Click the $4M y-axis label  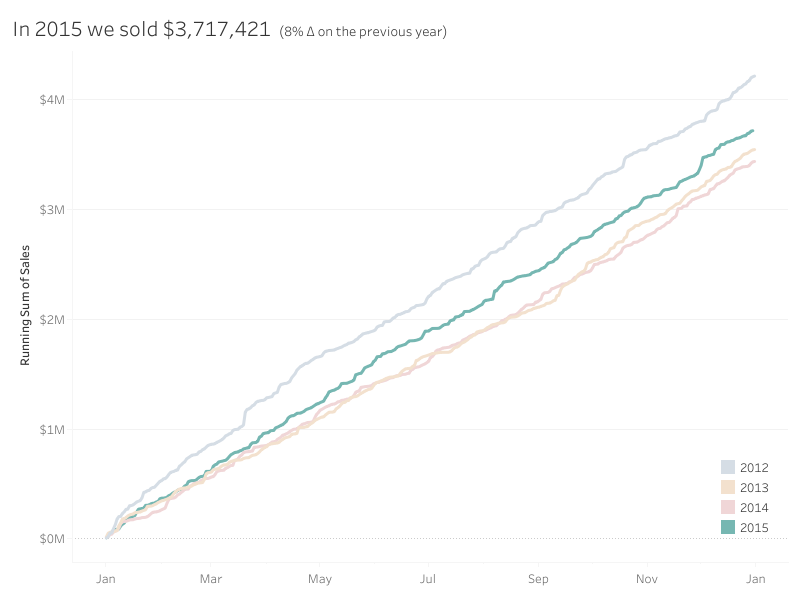click(x=52, y=100)
